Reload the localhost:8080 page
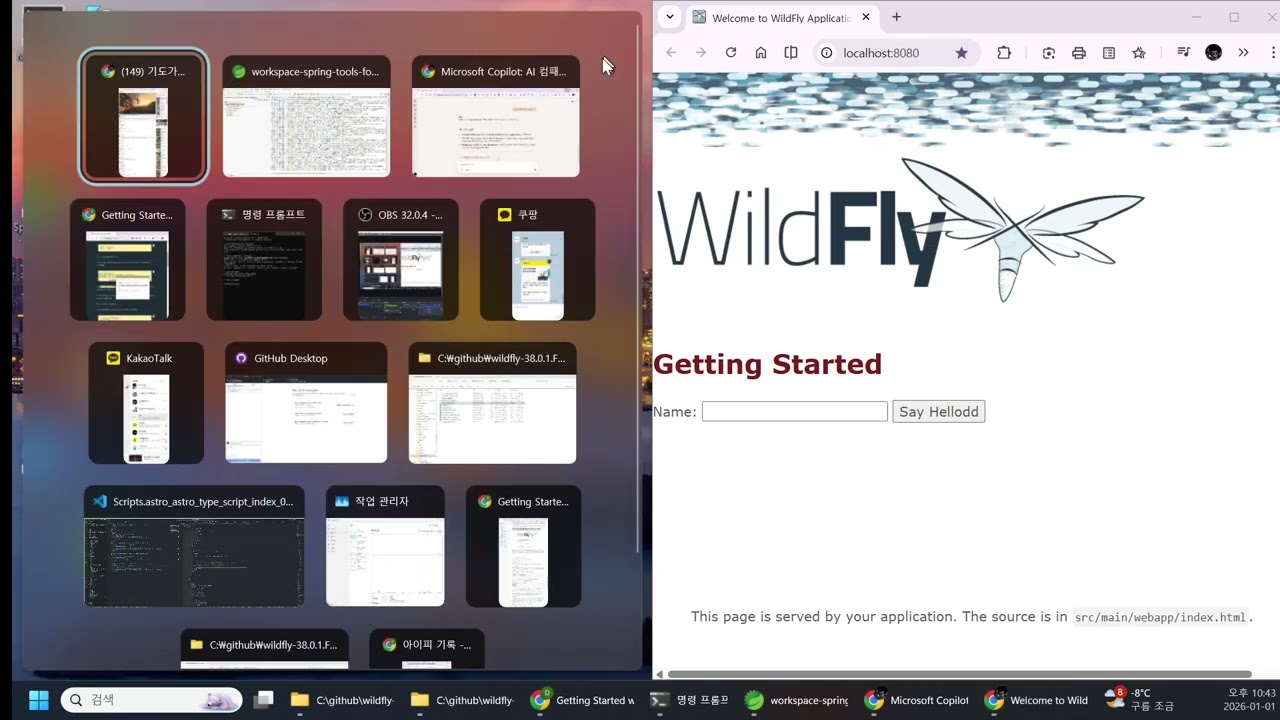The image size is (1280, 720). coord(731,53)
